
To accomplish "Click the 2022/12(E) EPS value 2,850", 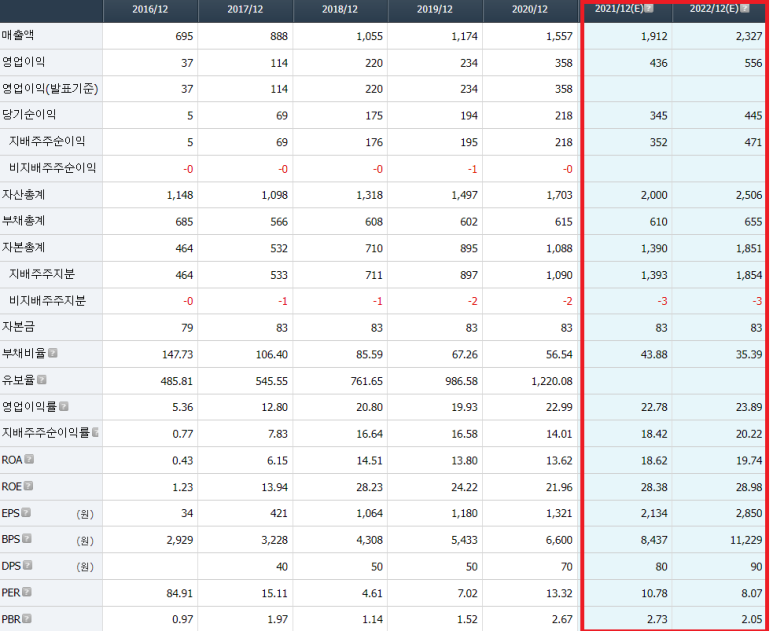I will (749, 514).
